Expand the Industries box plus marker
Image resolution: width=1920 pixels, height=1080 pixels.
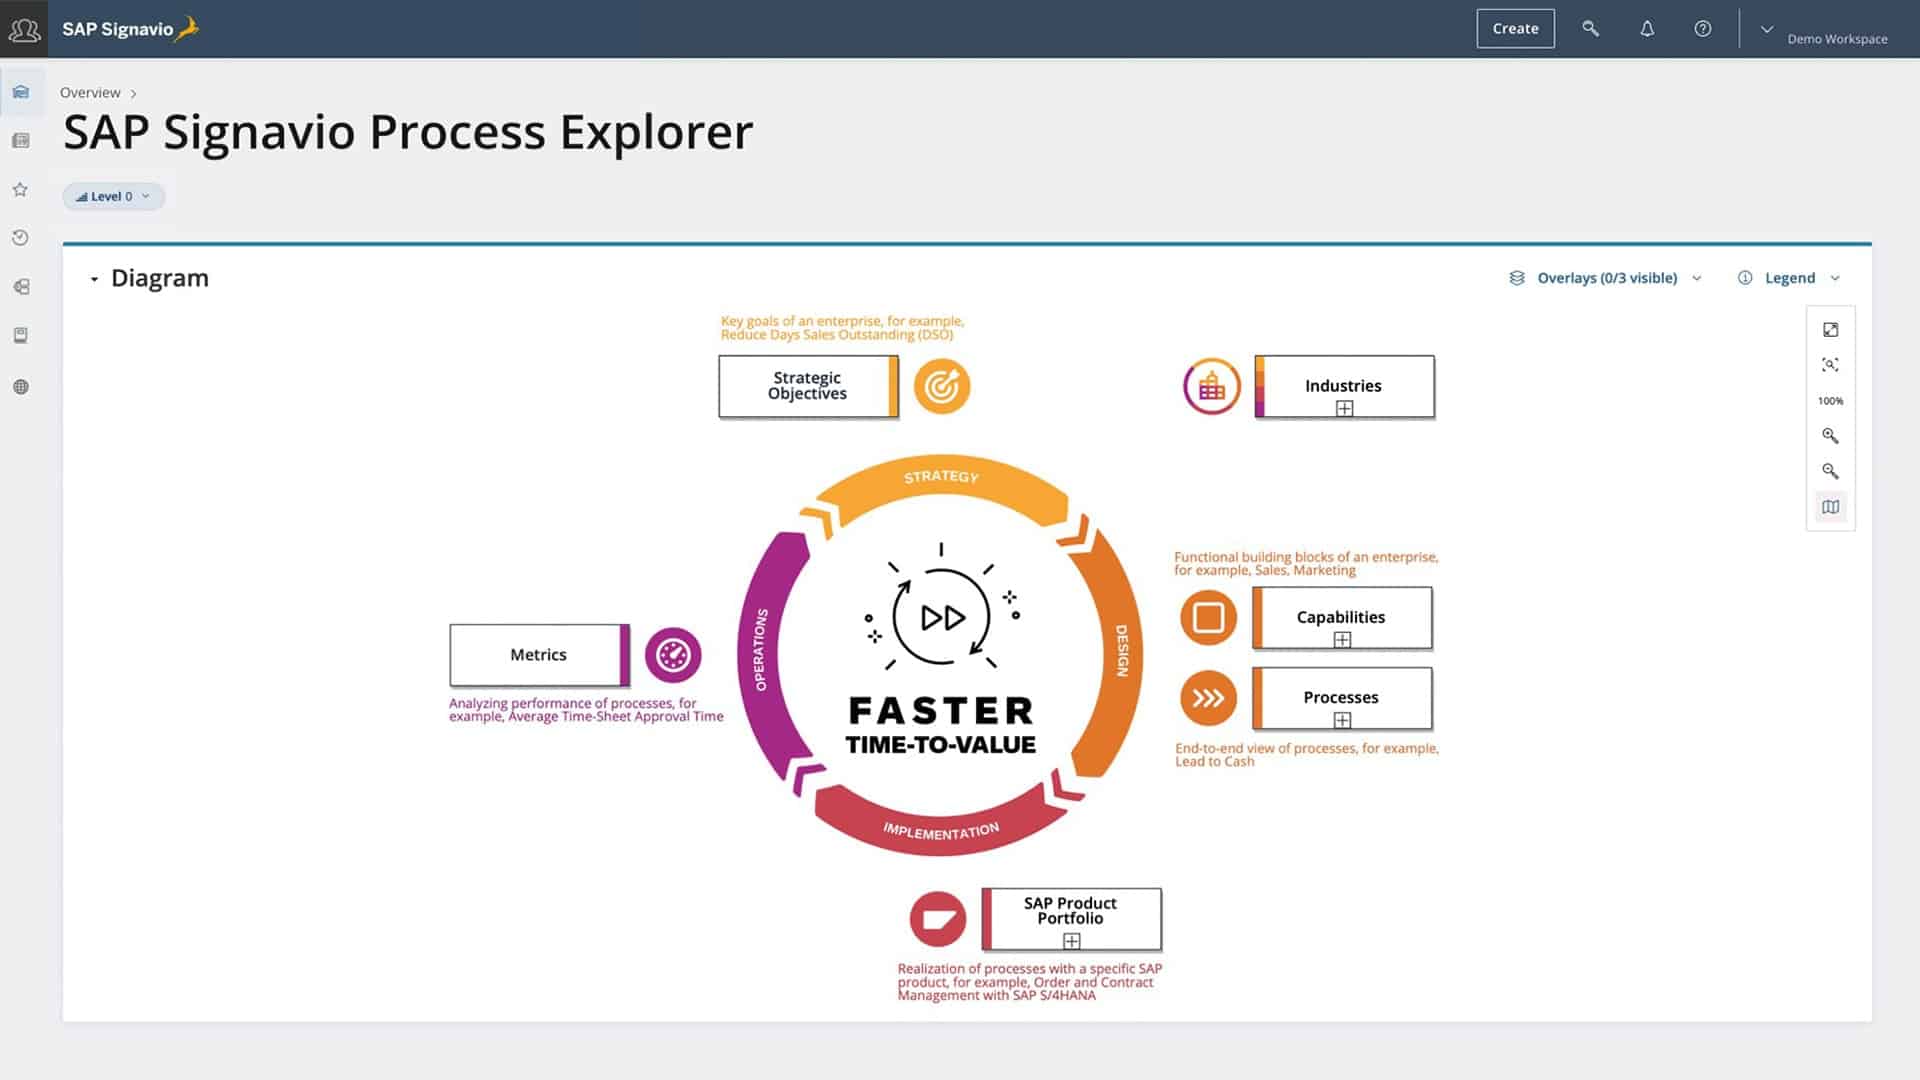pyautogui.click(x=1344, y=408)
